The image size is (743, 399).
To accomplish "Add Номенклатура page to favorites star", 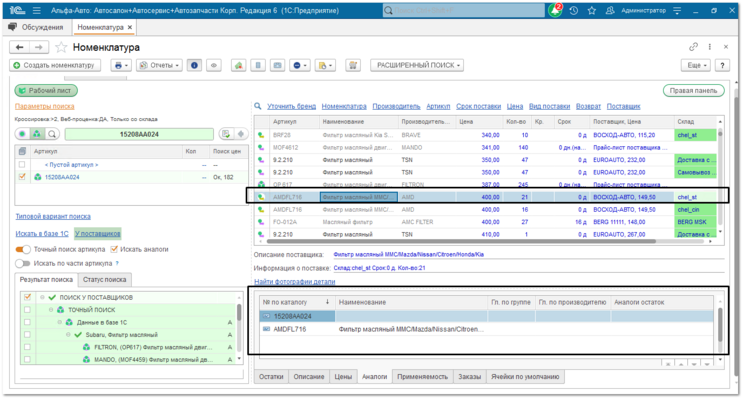I will pos(61,47).
